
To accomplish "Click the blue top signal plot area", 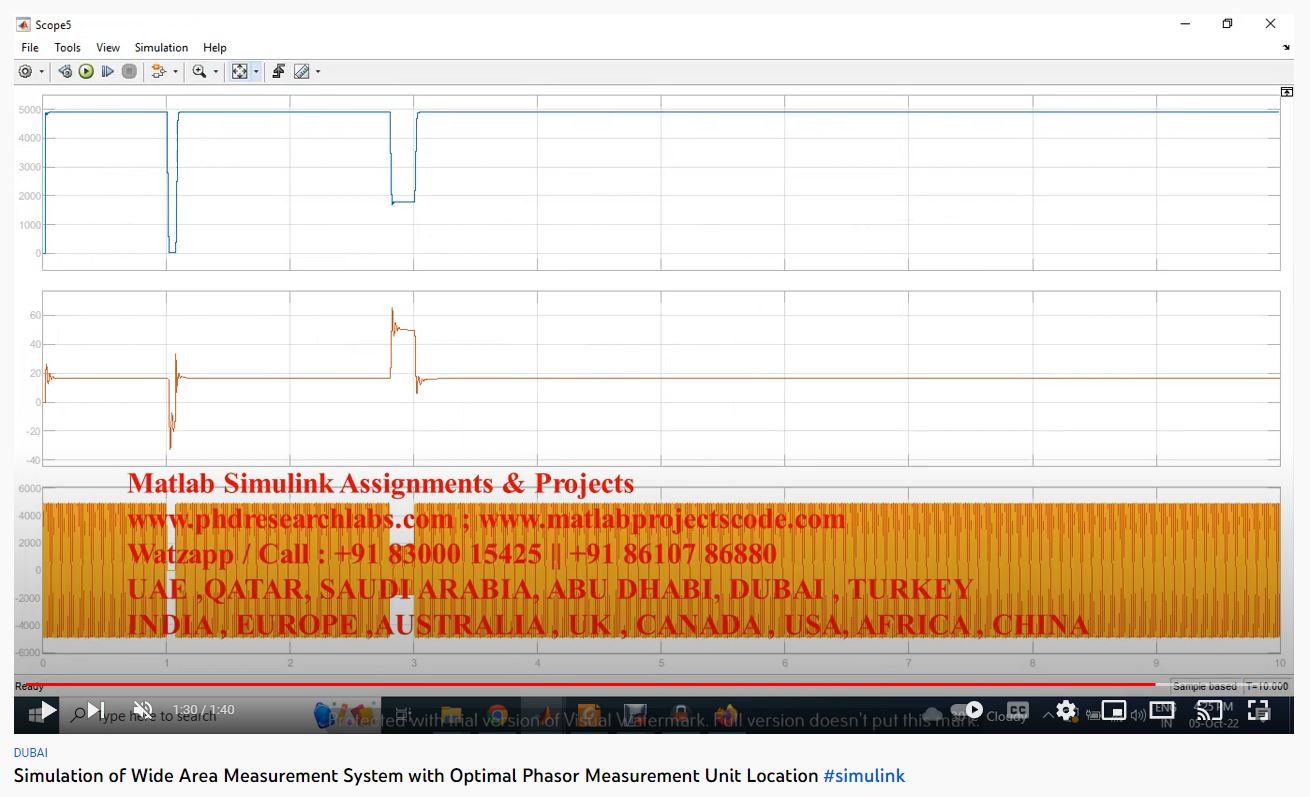I will pyautogui.click(x=661, y=183).
